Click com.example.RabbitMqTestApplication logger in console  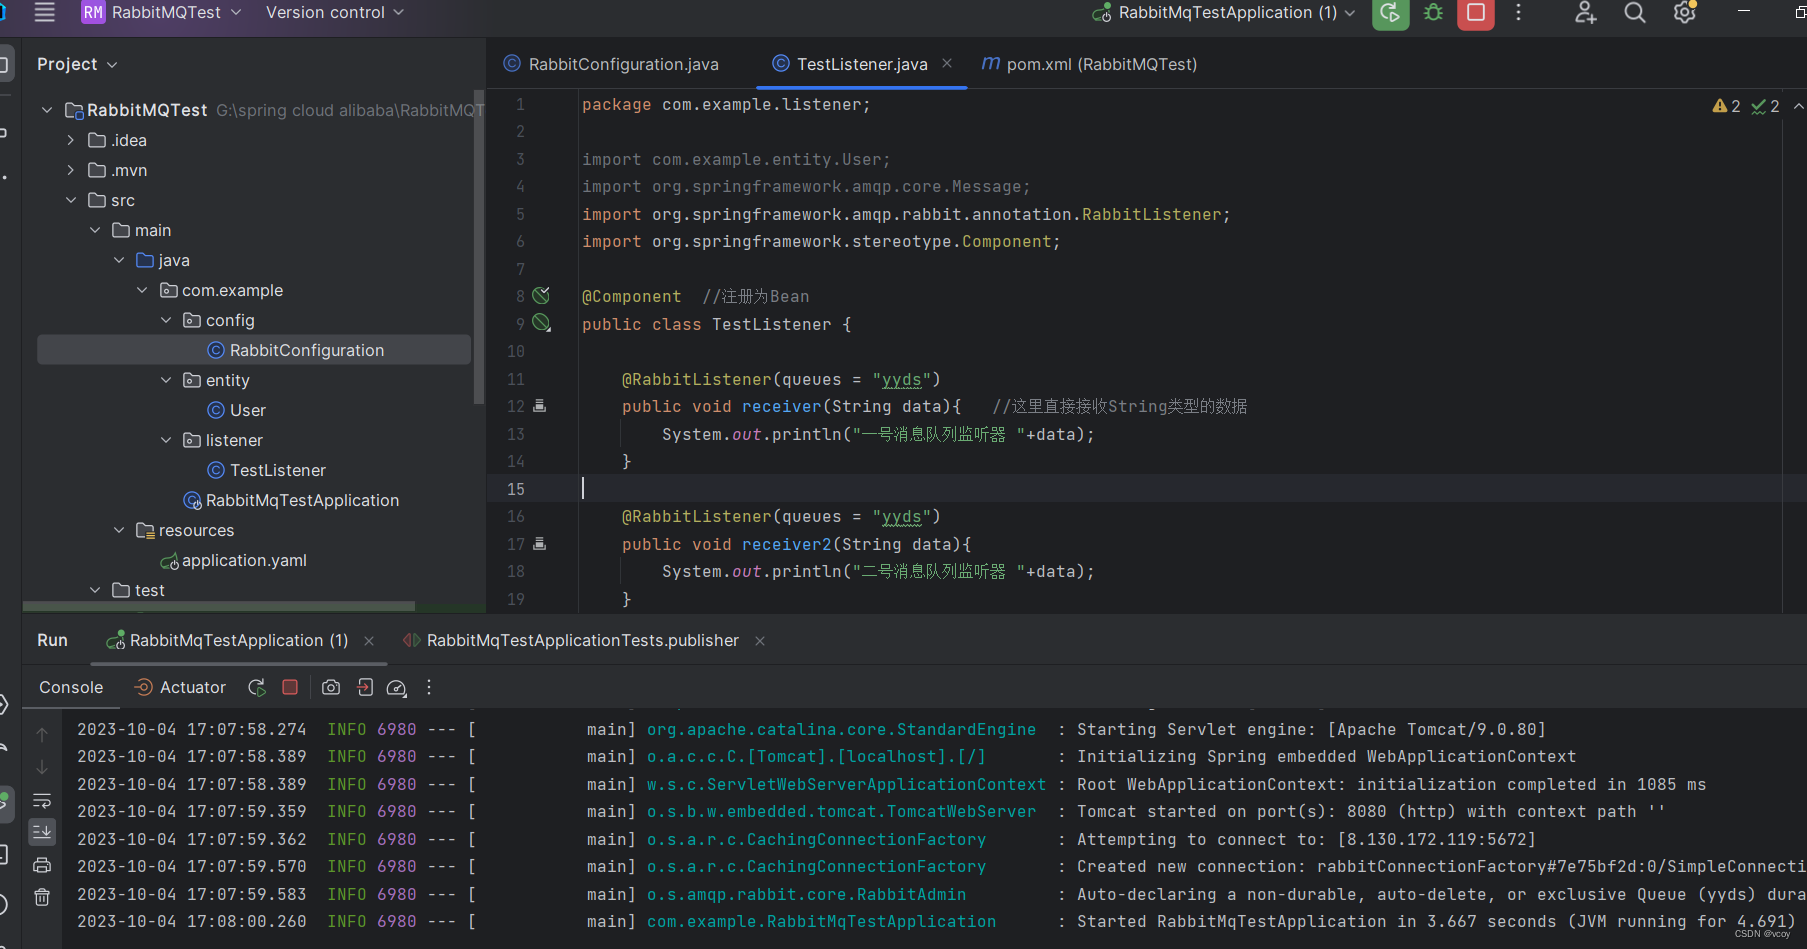tap(821, 921)
